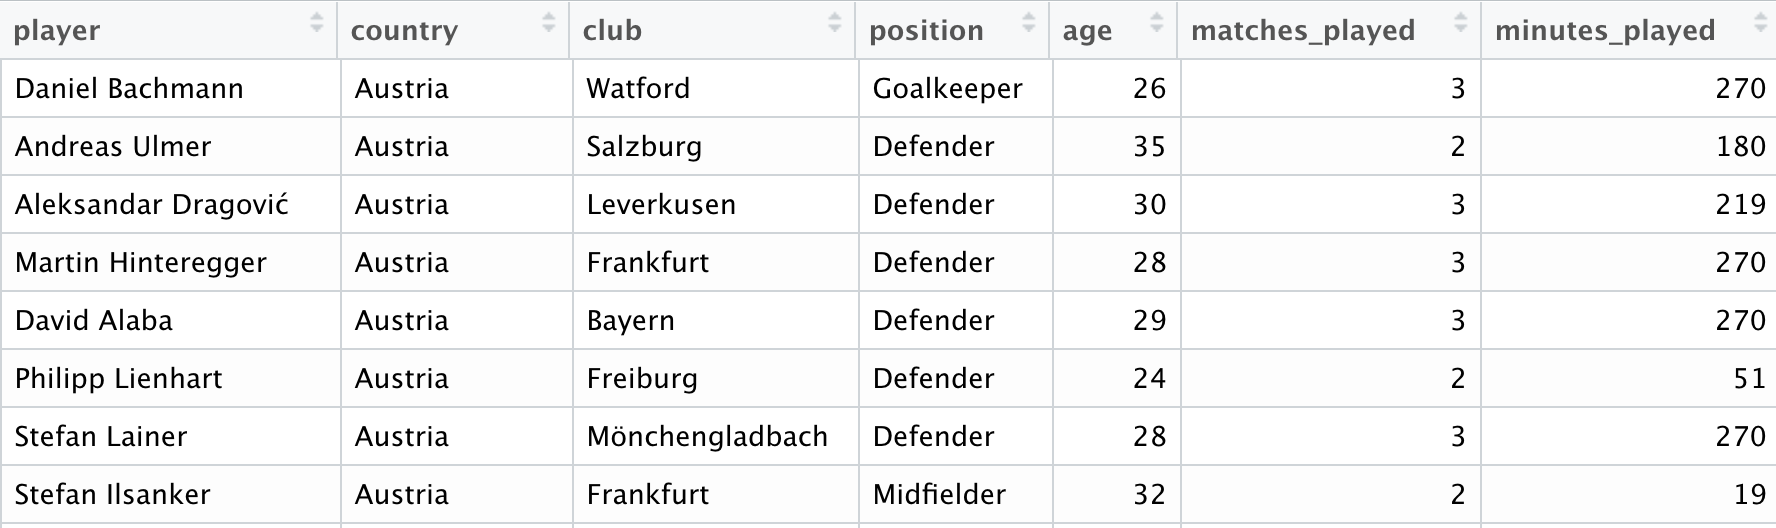Toggle age column sort arrows
The height and width of the screenshot is (528, 1776).
1157,23
